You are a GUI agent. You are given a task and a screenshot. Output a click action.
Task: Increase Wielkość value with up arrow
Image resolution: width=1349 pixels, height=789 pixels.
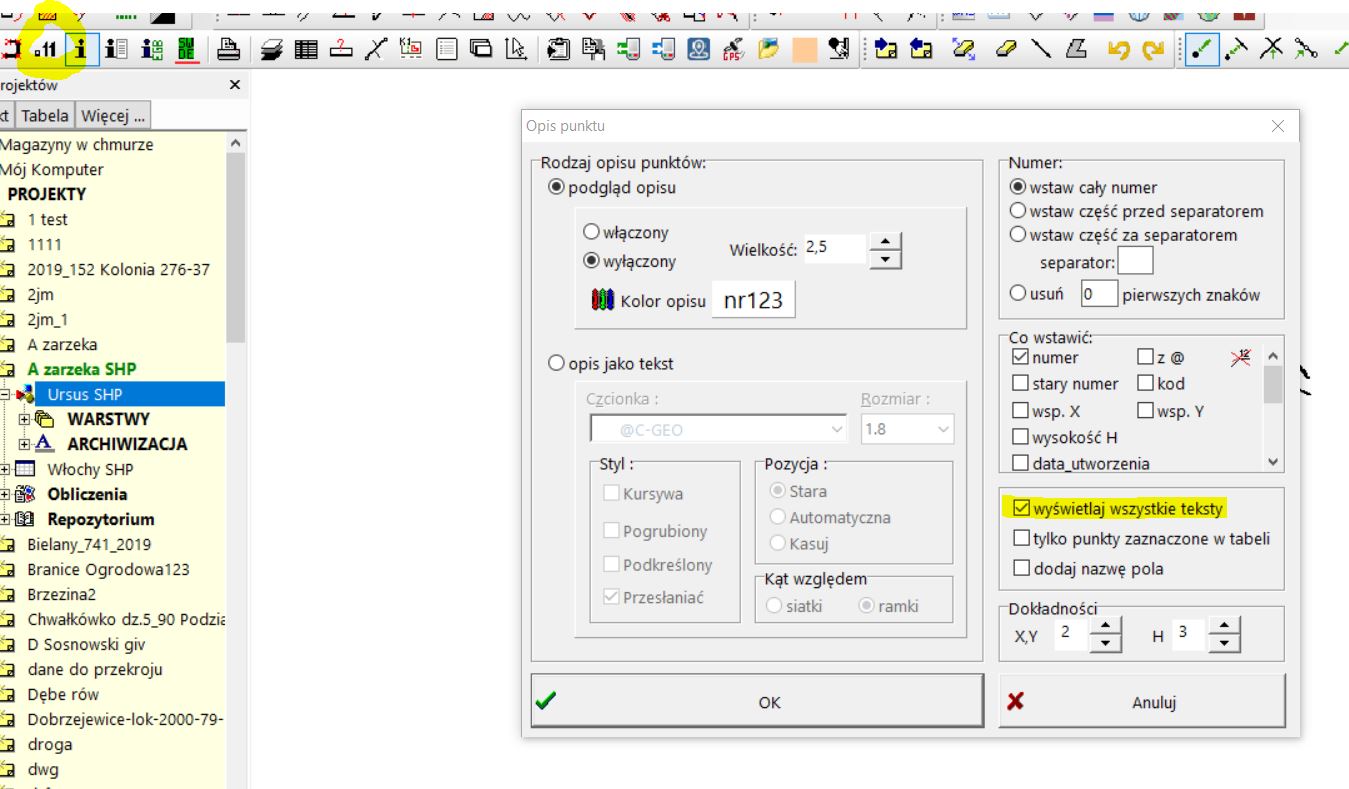tap(885, 240)
